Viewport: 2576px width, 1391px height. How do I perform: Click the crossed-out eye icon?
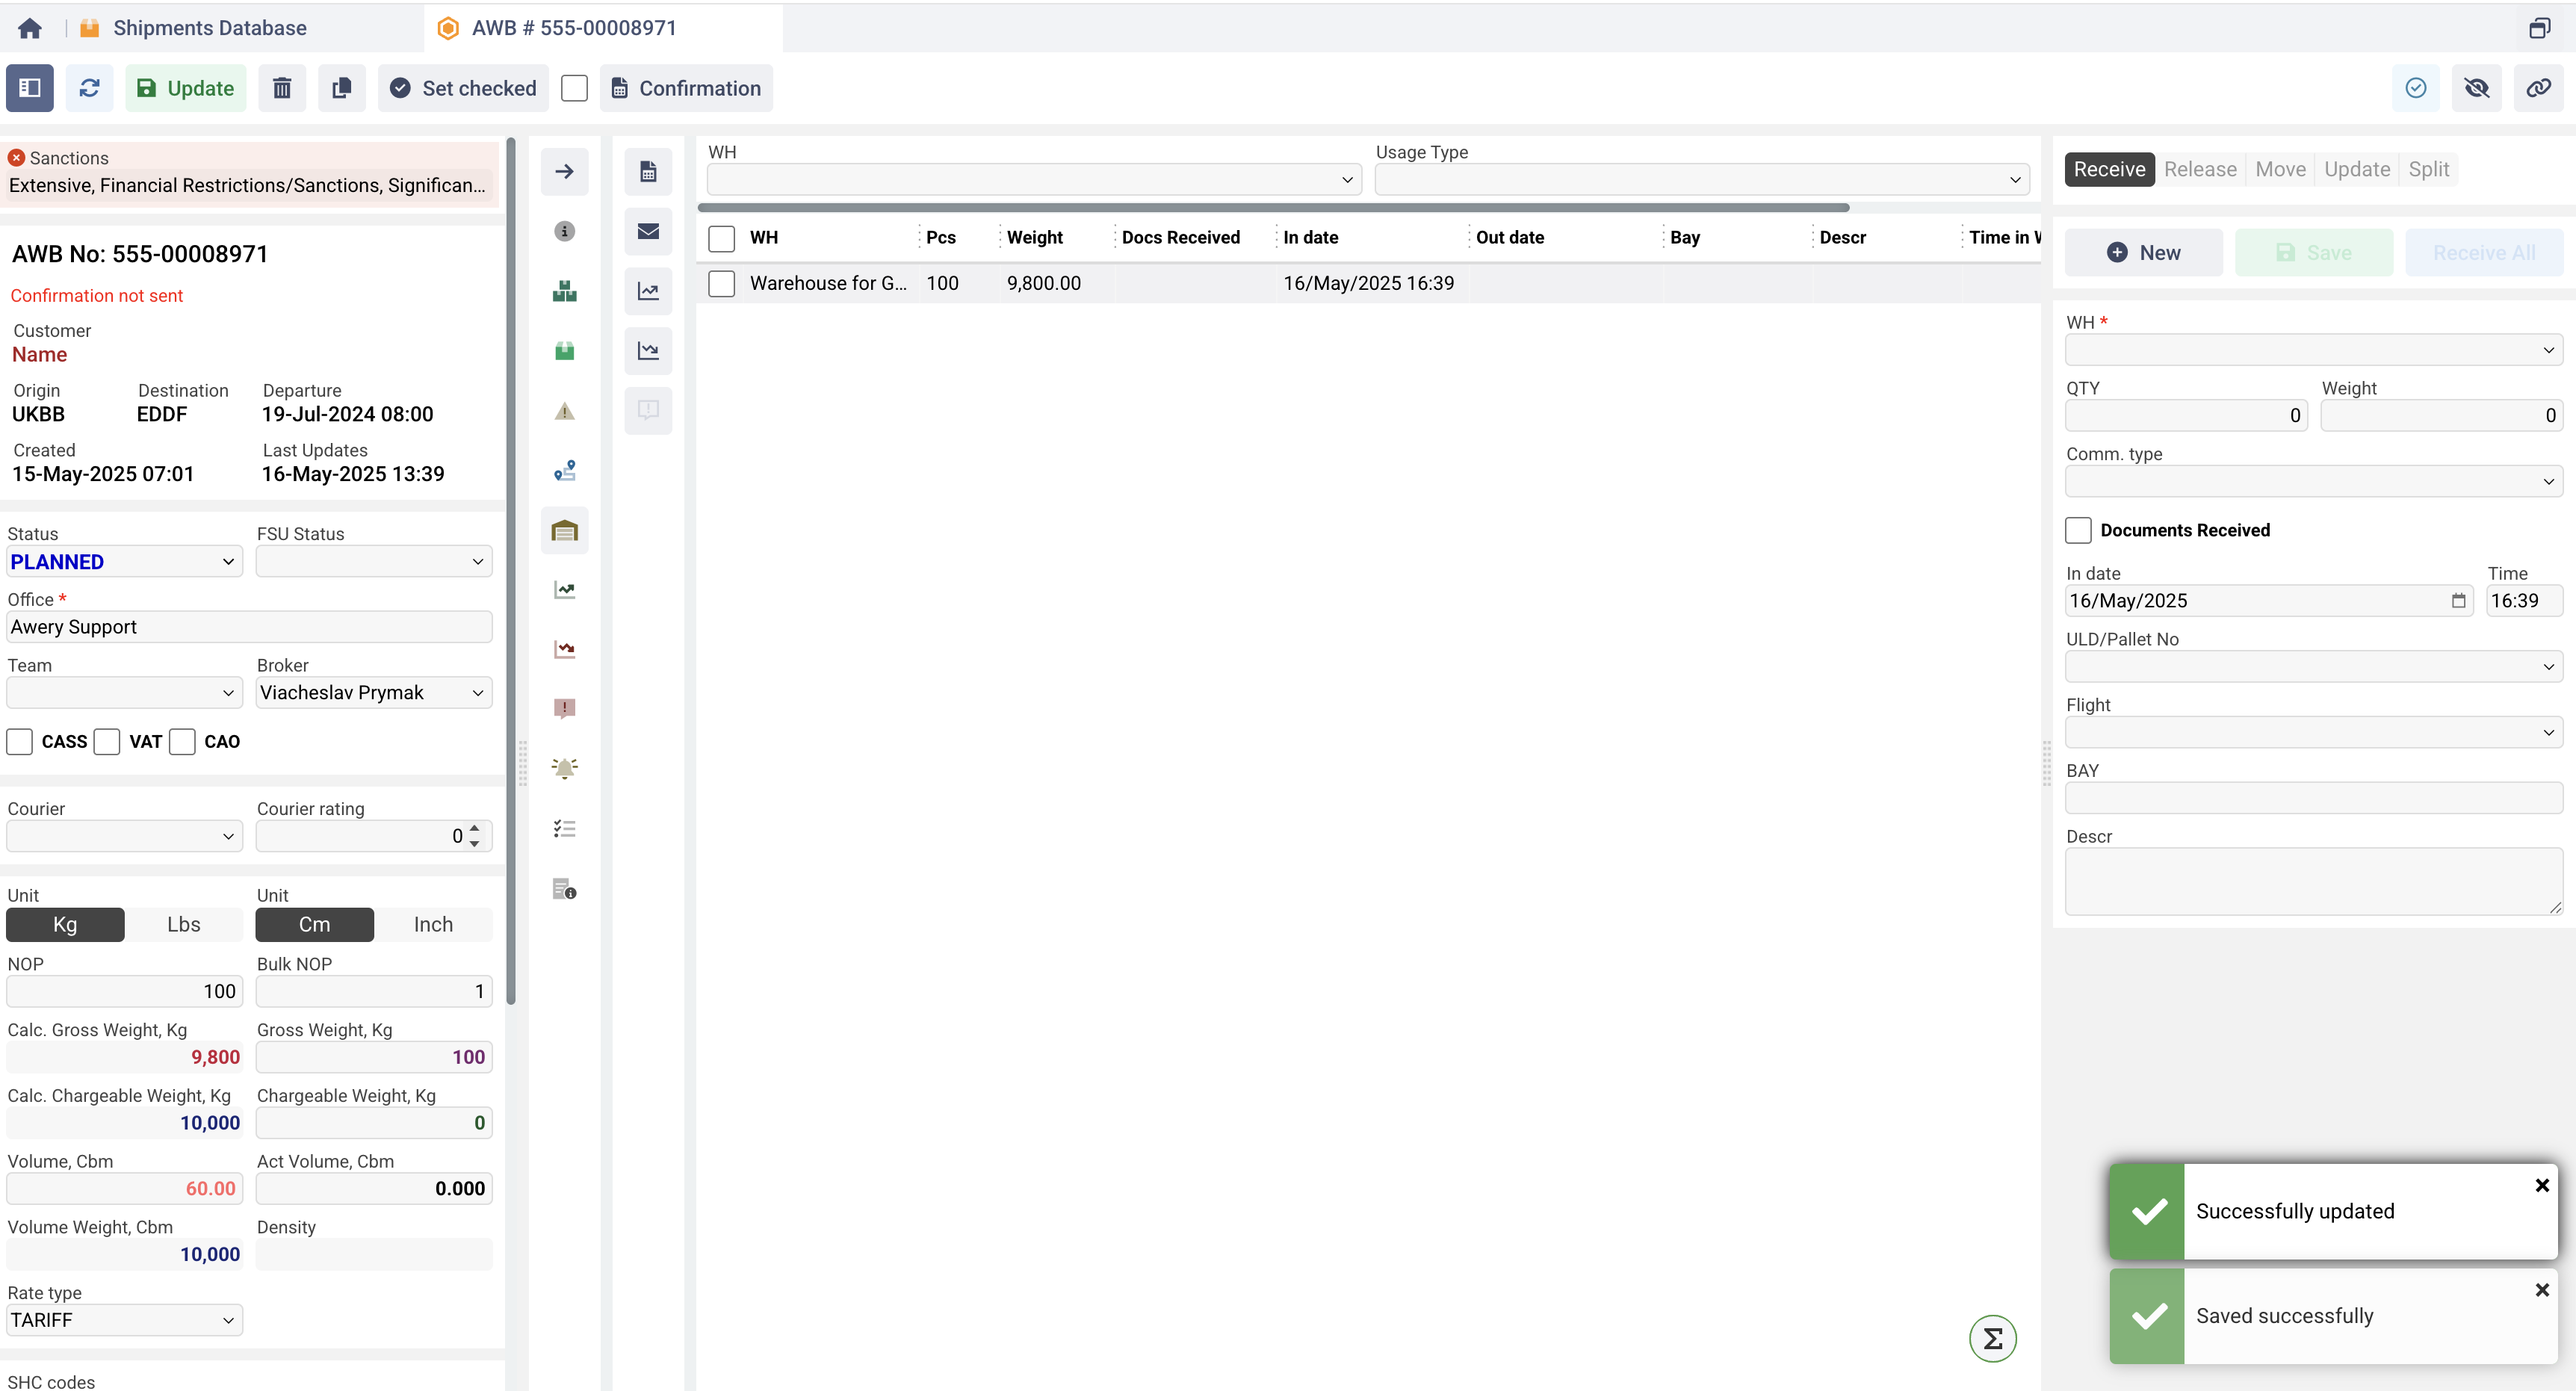2477,88
